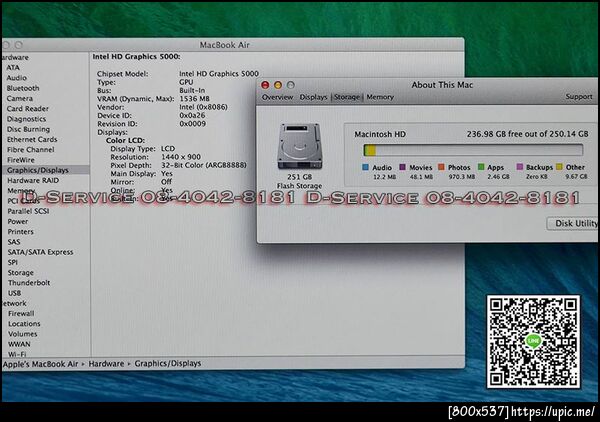Click '236.98 GB free out of 250.14 GB'
This screenshot has height=422, width=600.
point(527,134)
